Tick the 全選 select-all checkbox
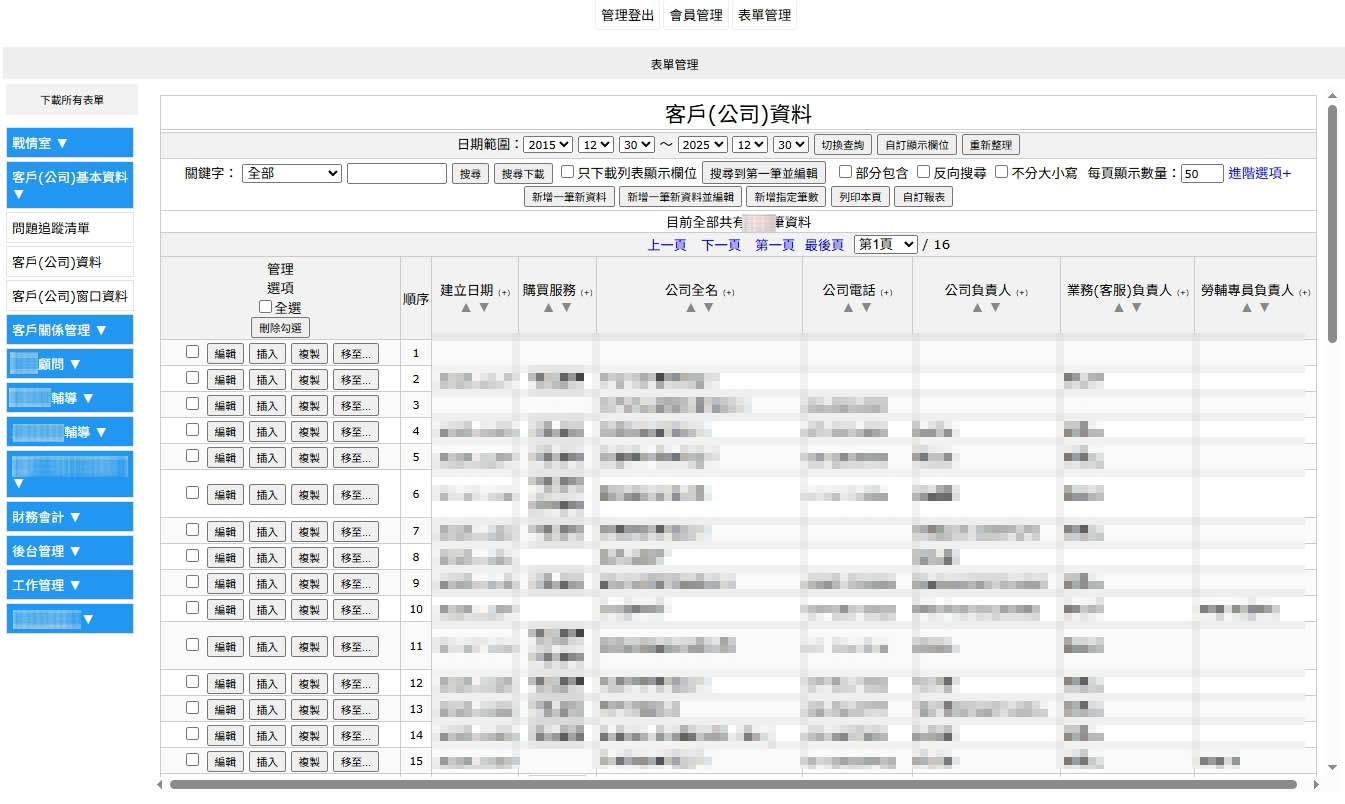Image resolution: width=1345 pixels, height=804 pixels. [266, 308]
